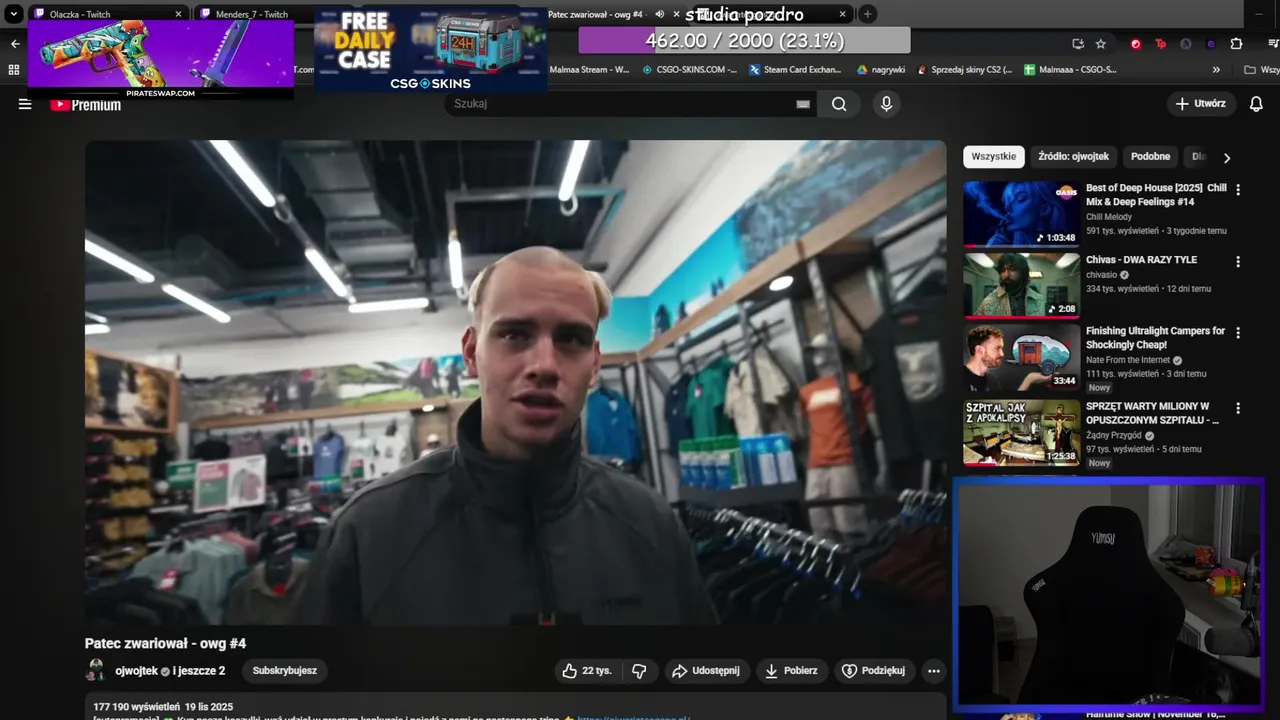The width and height of the screenshot is (1280, 720).
Task: Go back with browser back arrow
Action: (14, 44)
